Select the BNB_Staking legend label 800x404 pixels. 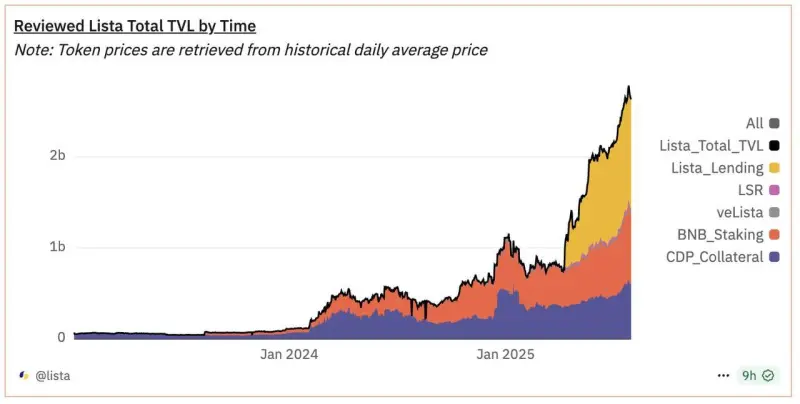pyautogui.click(x=717, y=234)
